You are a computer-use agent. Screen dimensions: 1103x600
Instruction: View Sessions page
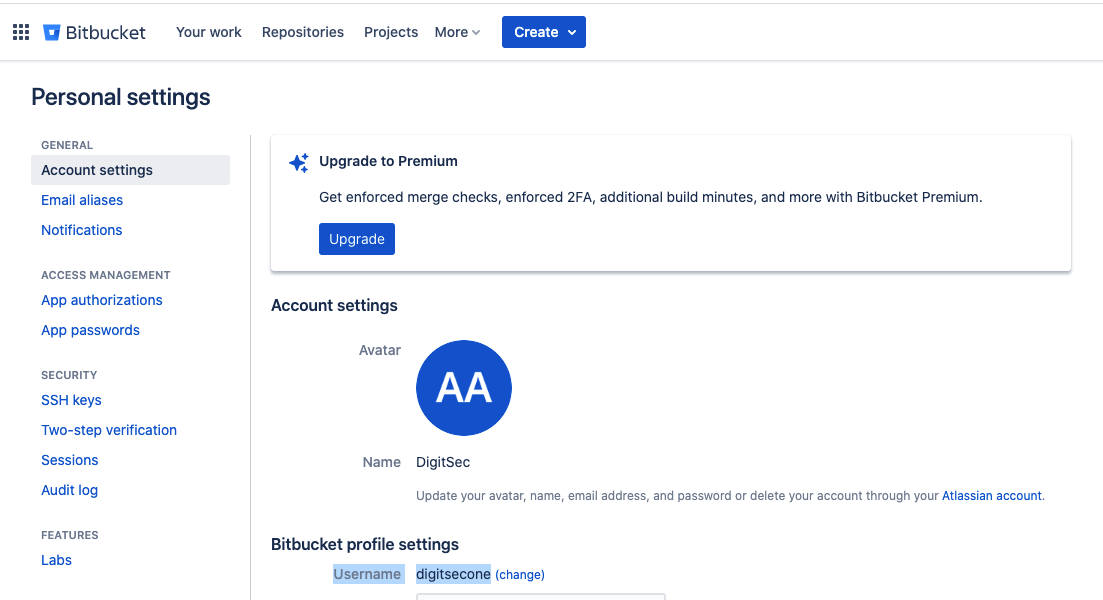pos(70,460)
